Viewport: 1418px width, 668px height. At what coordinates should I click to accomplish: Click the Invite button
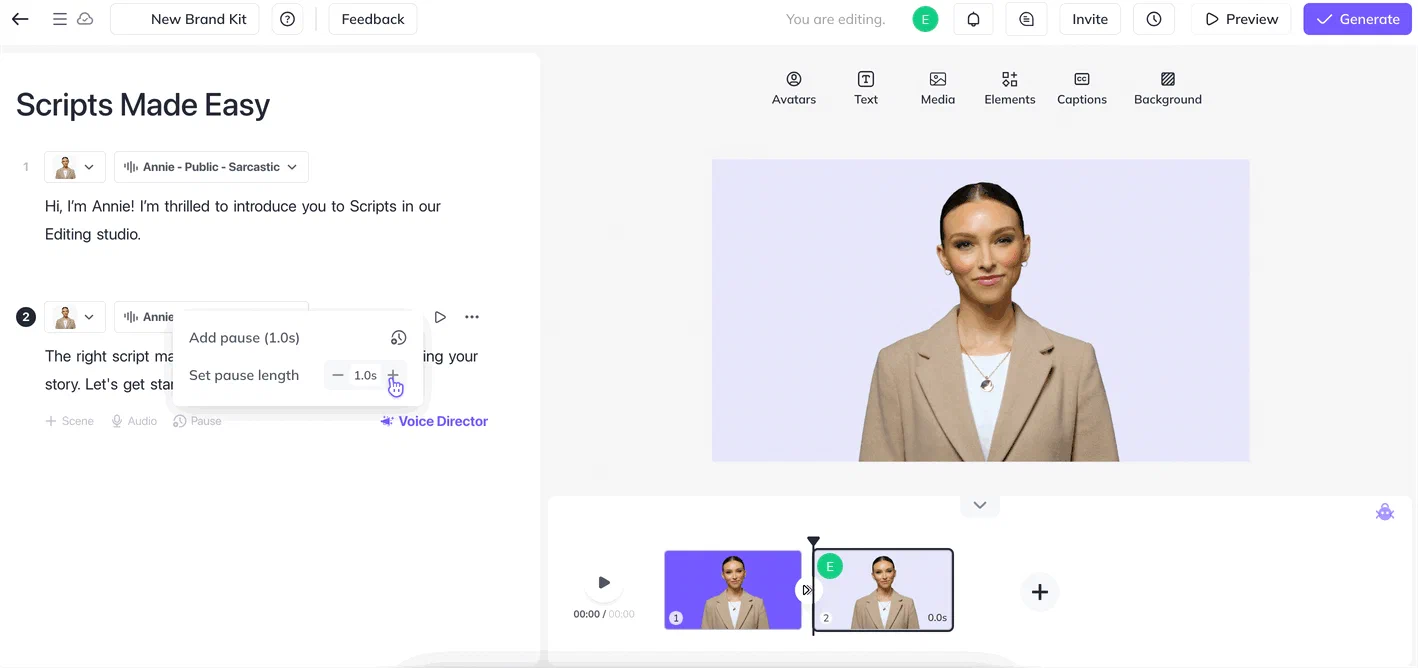[1090, 19]
